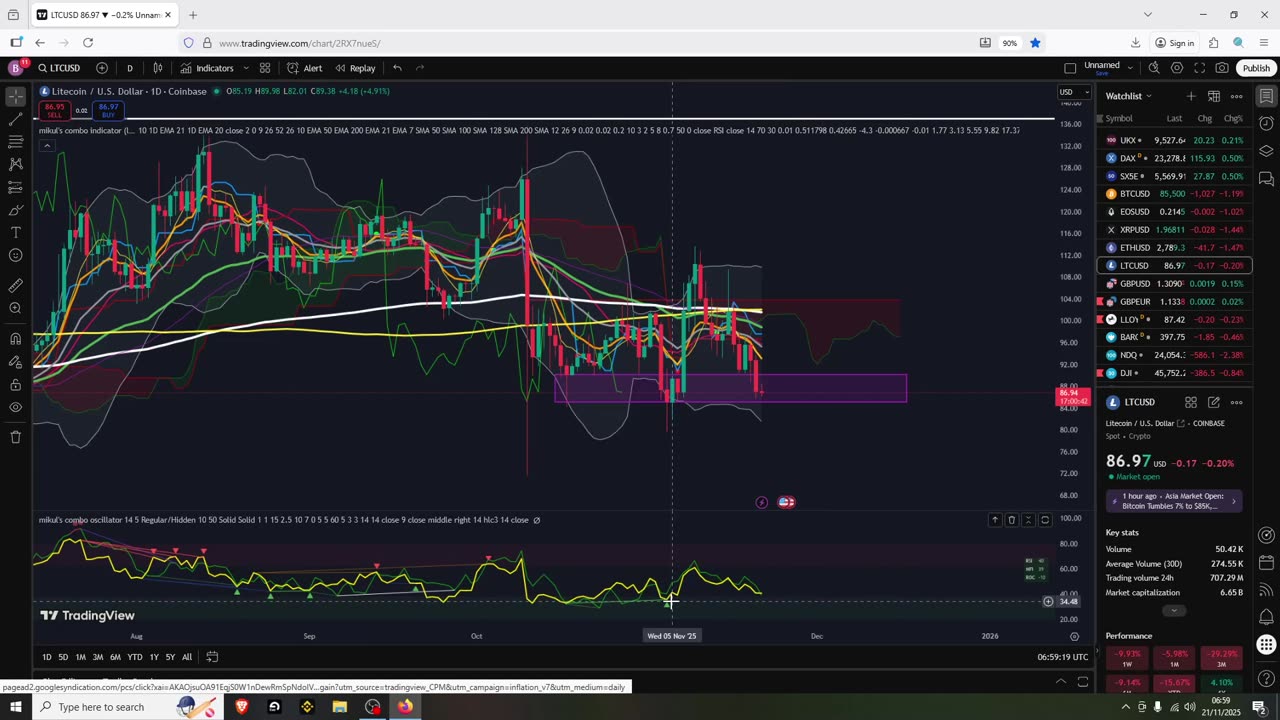Collapse the indicator legend arrow
This screenshot has width=1280, height=720.
click(x=46, y=146)
